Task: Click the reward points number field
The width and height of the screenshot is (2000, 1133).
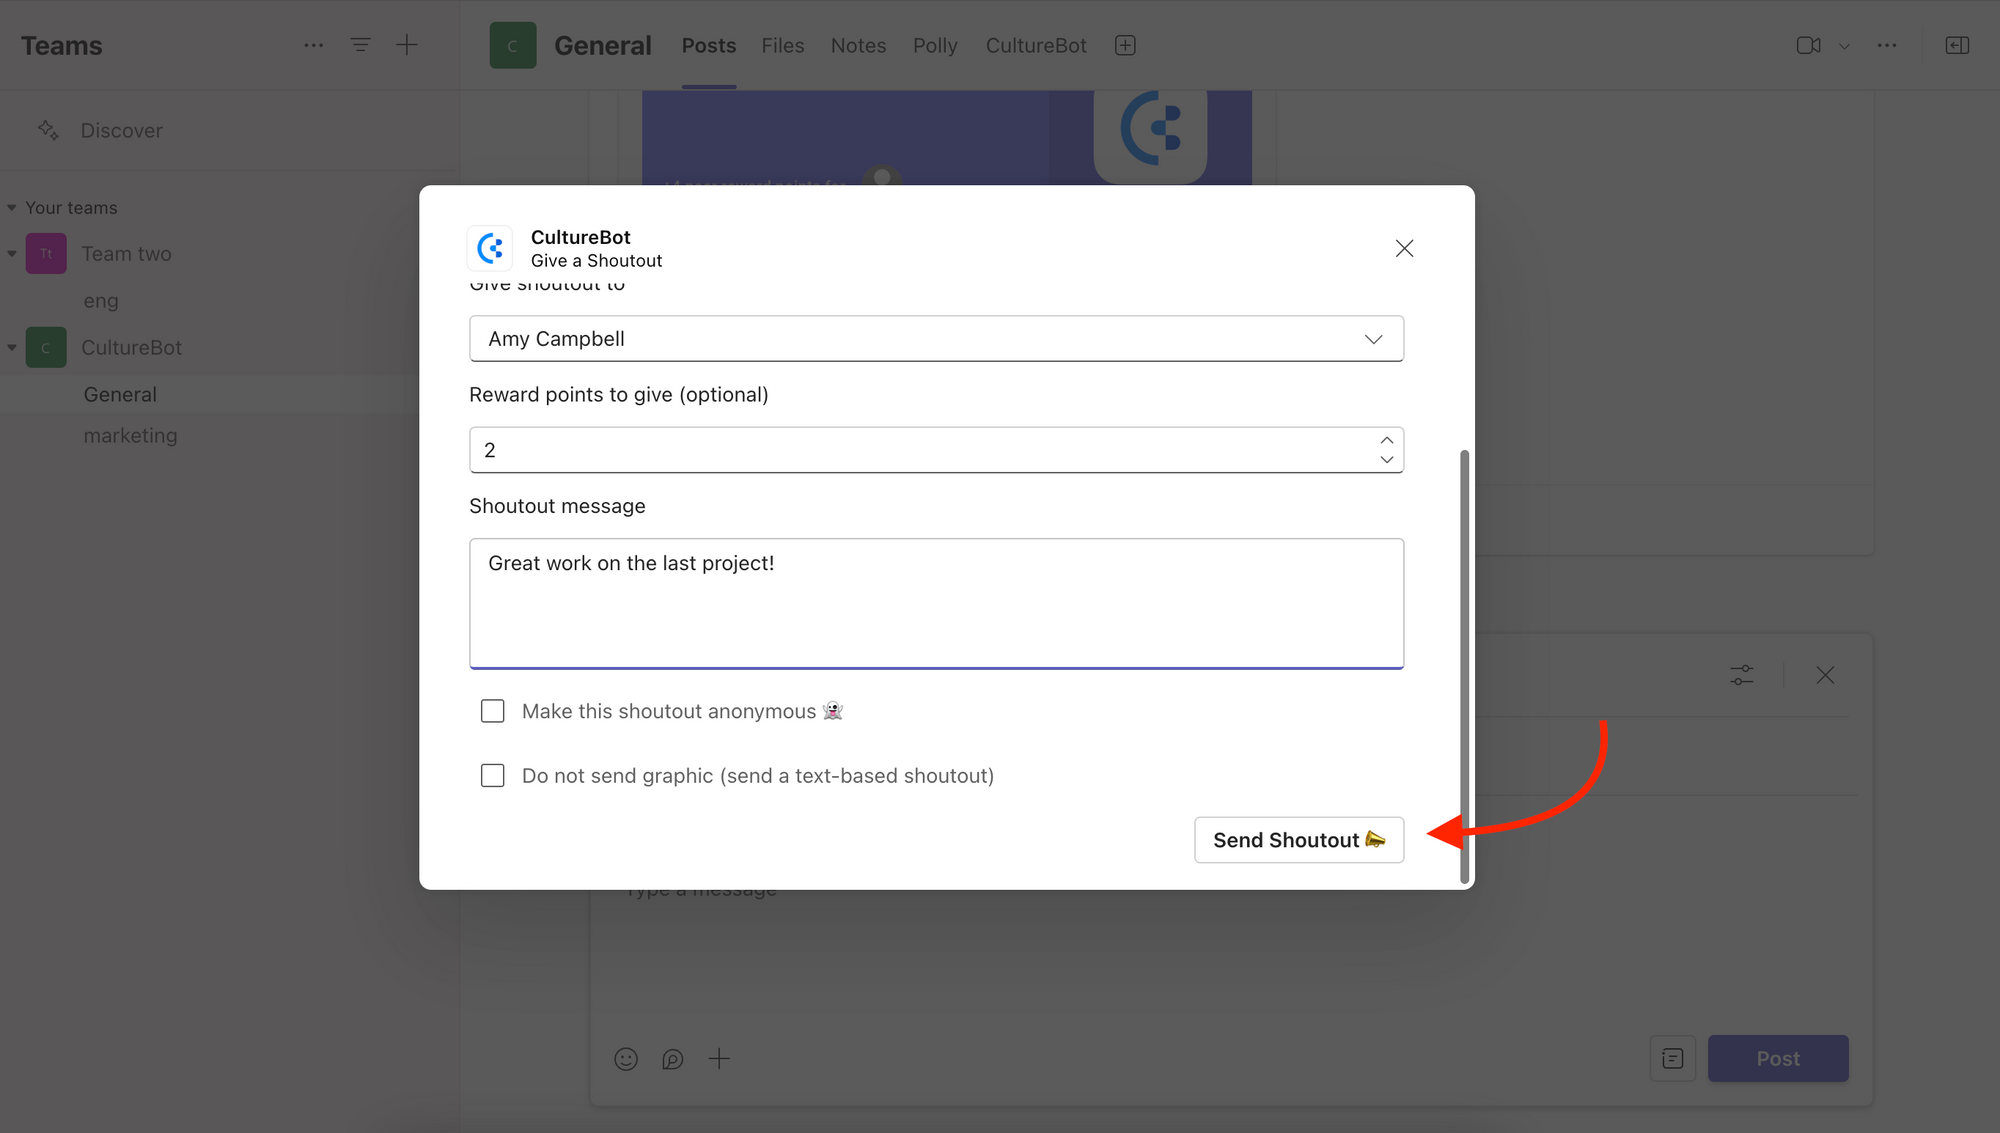Action: (936, 450)
